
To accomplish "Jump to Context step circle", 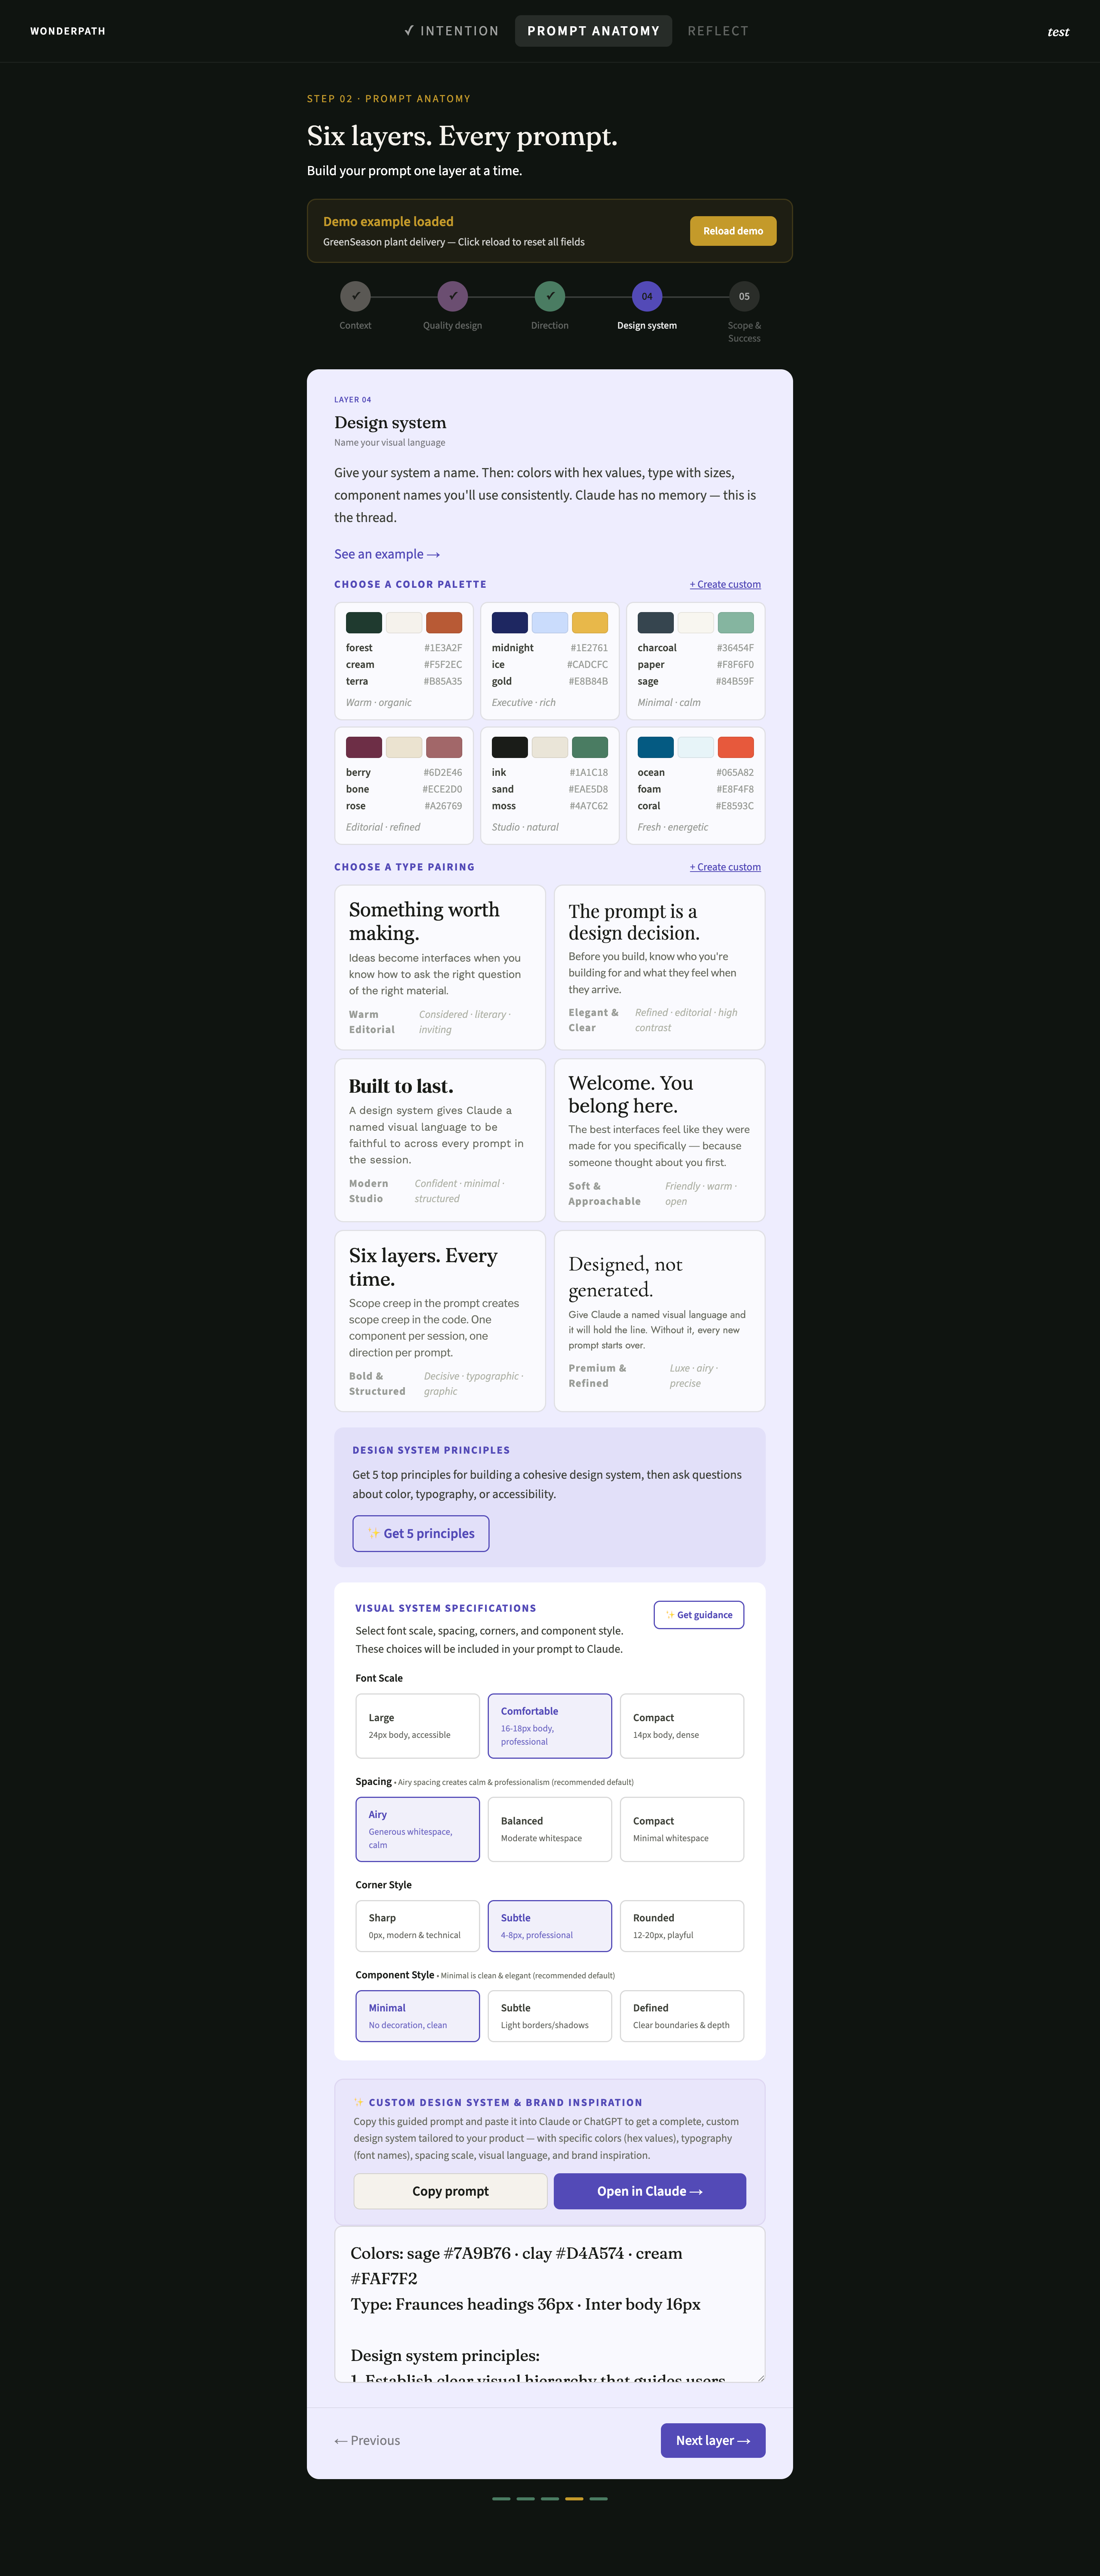I will click(355, 296).
